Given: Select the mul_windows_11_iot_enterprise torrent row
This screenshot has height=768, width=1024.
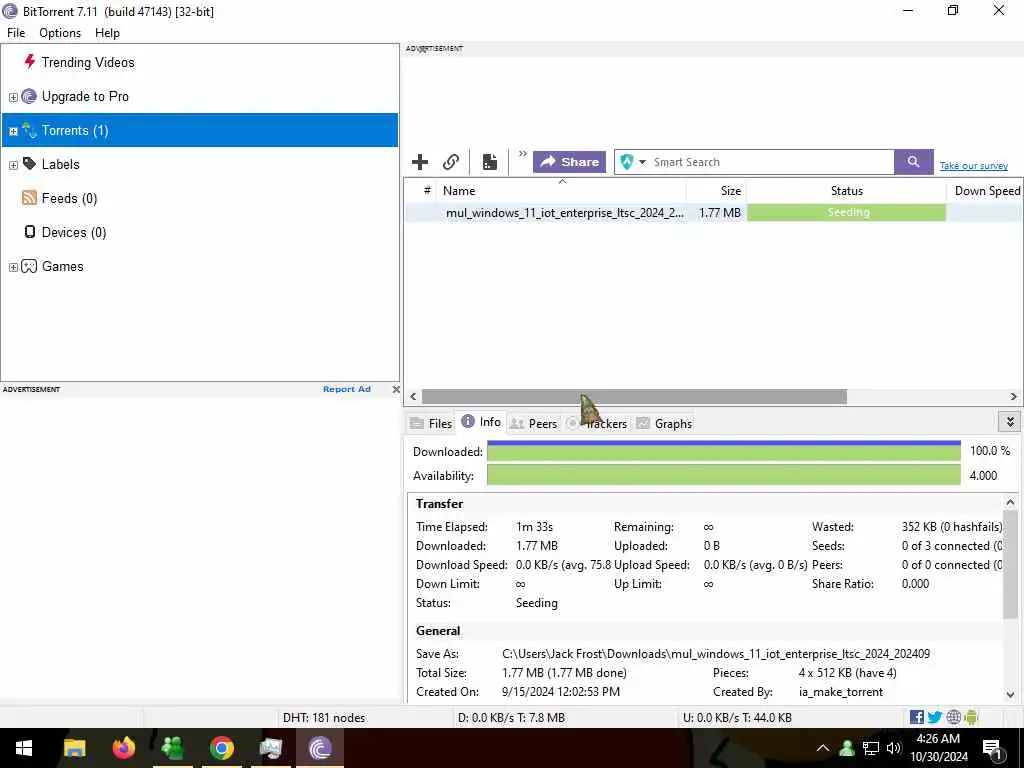Looking at the screenshot, I should click(x=714, y=212).
